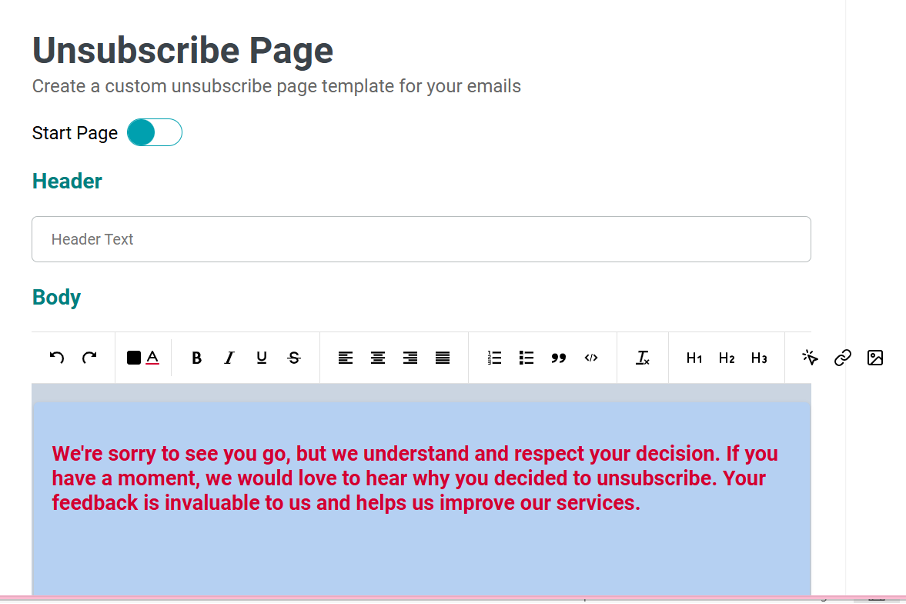This screenshot has width=906, height=604.
Task: Apply strikethrough formatting
Action: 294,358
